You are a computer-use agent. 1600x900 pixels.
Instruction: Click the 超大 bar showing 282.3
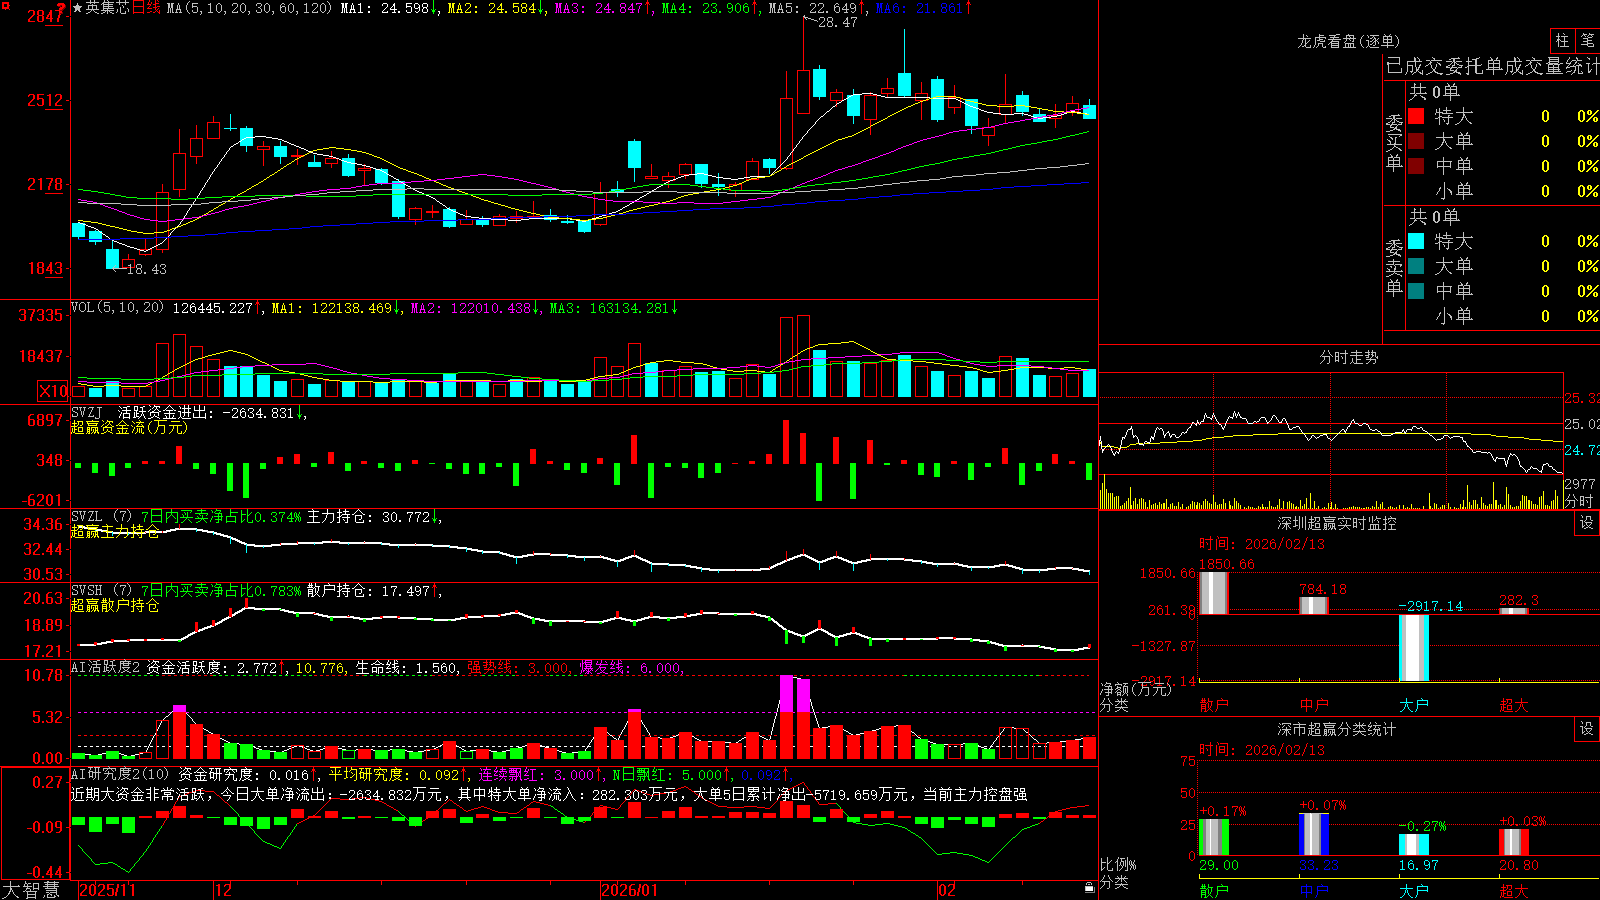coord(1514,610)
